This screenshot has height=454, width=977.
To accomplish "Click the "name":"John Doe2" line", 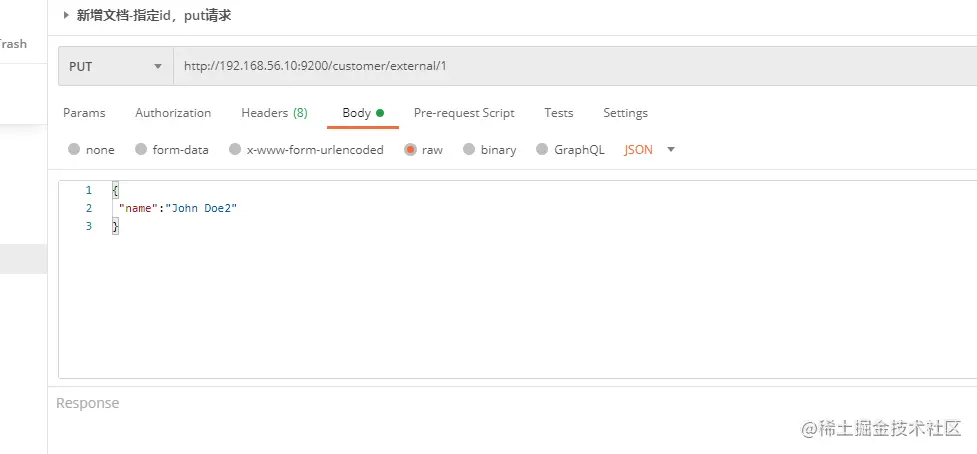I will (x=178, y=208).
